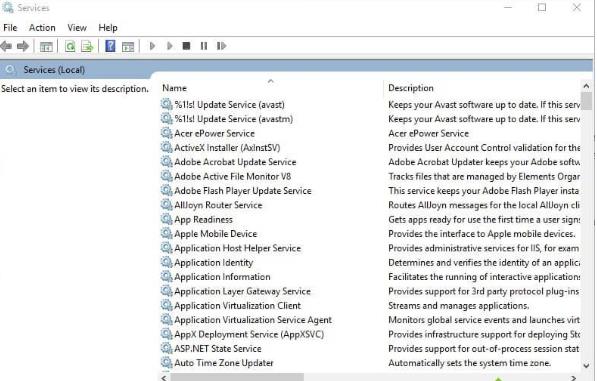Select Adobe Flash Player Update Service
This screenshot has width=597, height=381.
click(x=243, y=191)
